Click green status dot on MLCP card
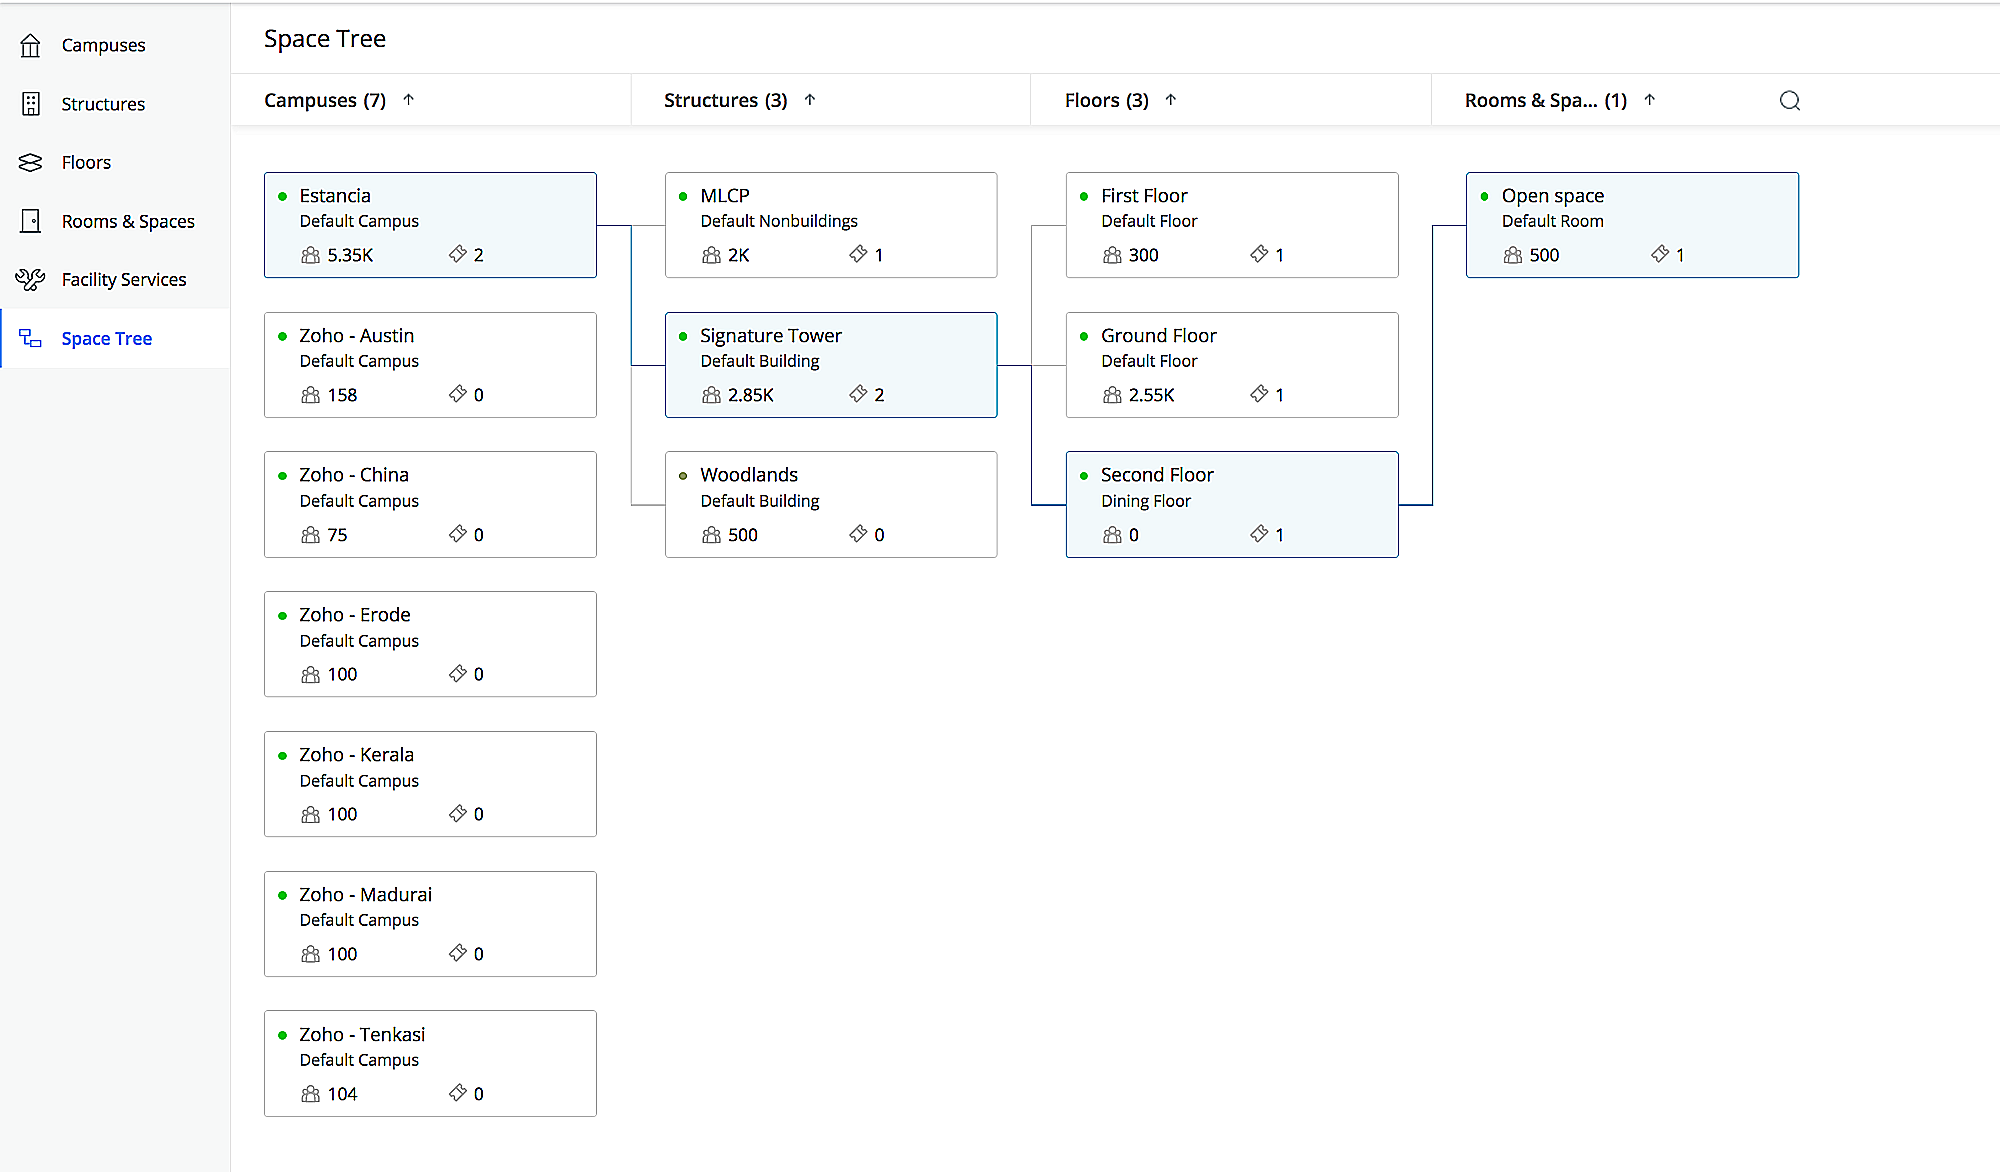 tap(683, 196)
